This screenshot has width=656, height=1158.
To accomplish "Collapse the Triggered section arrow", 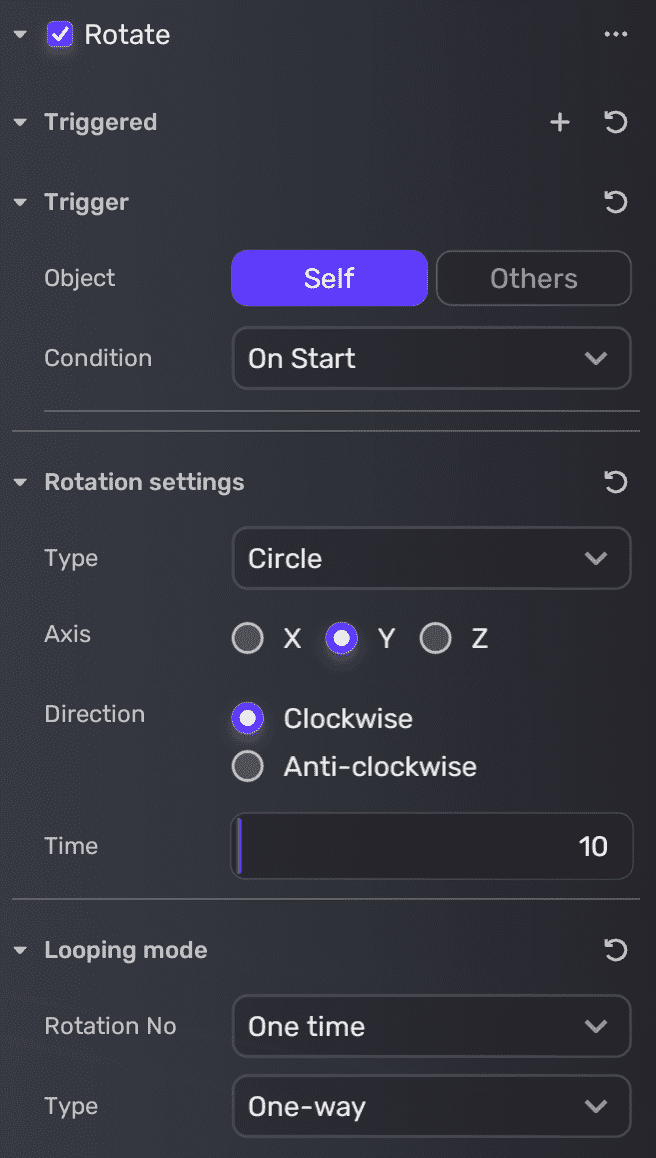I will pos(20,123).
